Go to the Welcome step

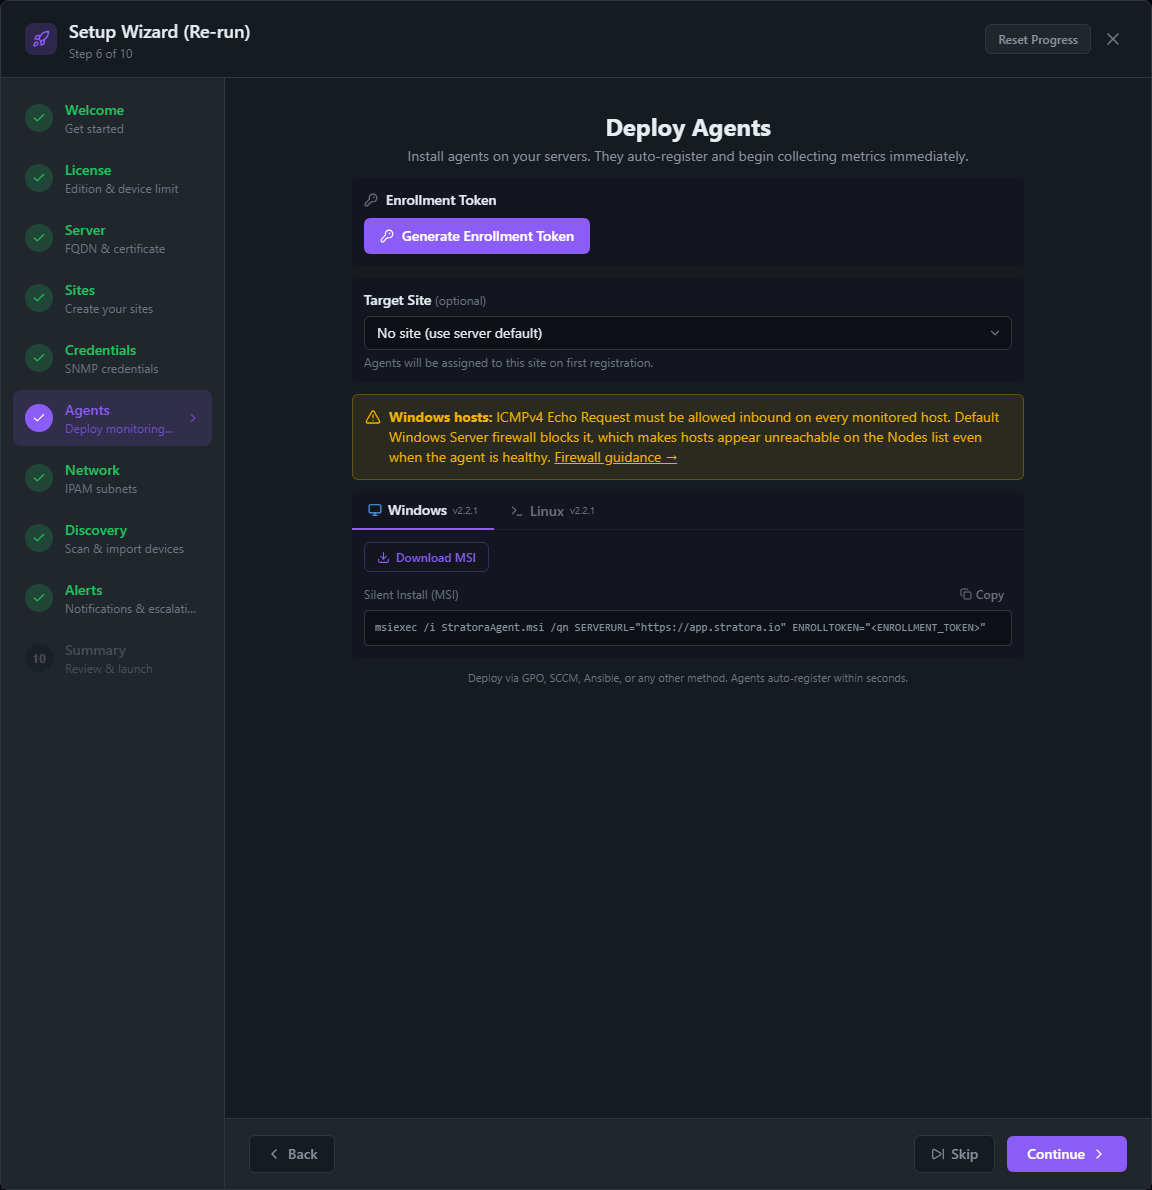click(112, 118)
